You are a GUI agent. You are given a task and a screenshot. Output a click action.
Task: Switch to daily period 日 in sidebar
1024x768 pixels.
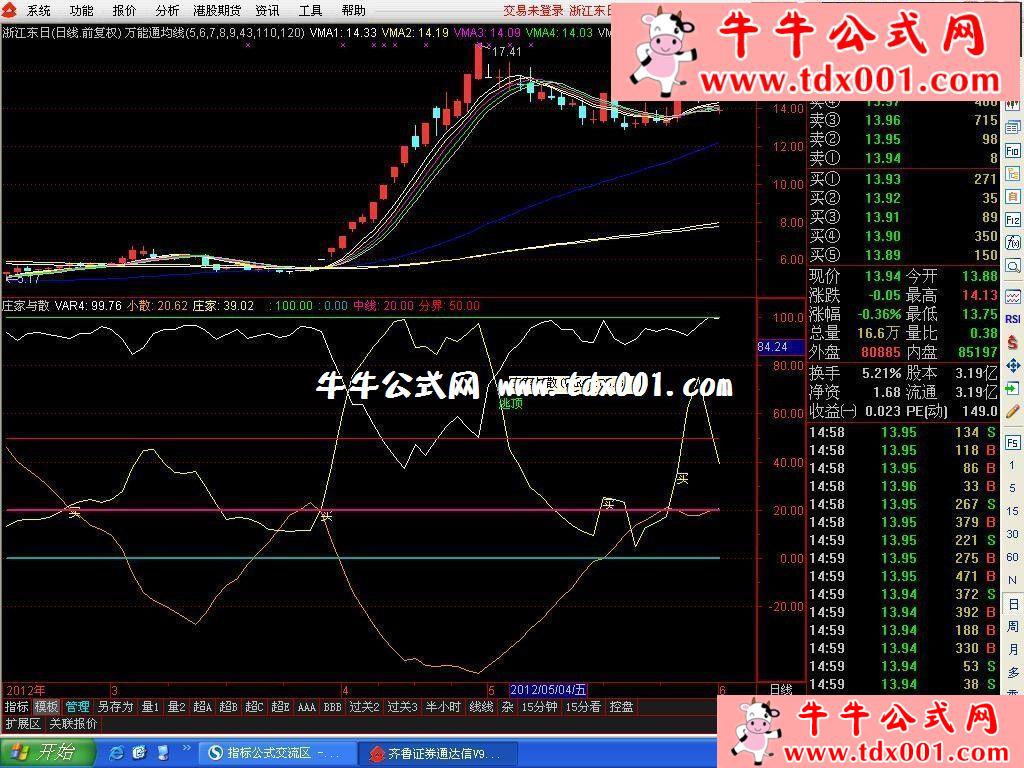[x=1013, y=604]
